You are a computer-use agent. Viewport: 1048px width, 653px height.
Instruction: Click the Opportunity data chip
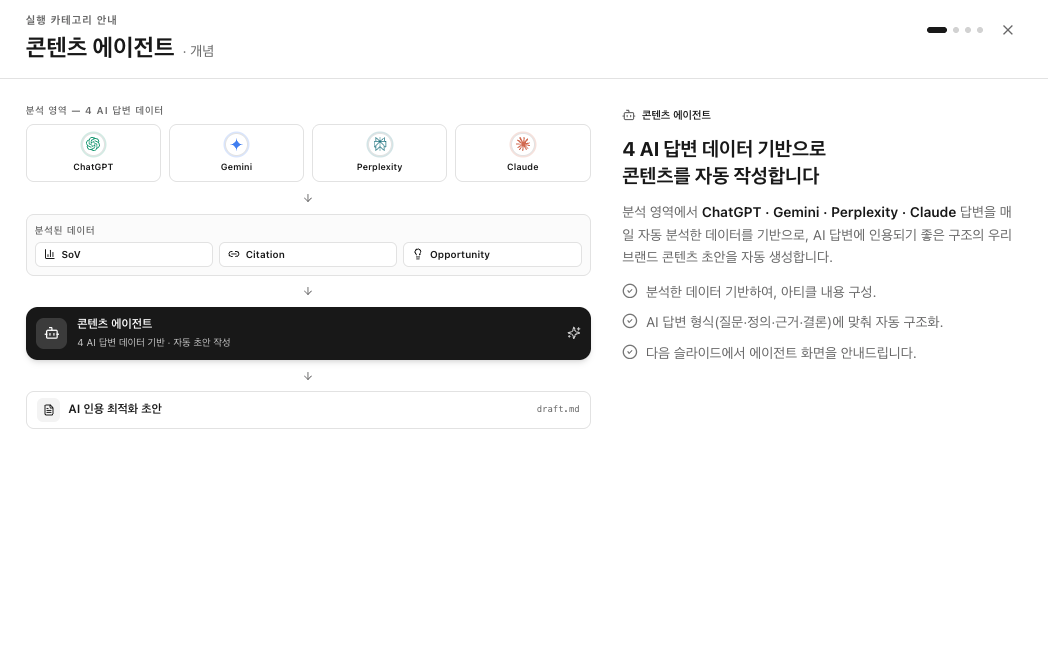pos(492,255)
